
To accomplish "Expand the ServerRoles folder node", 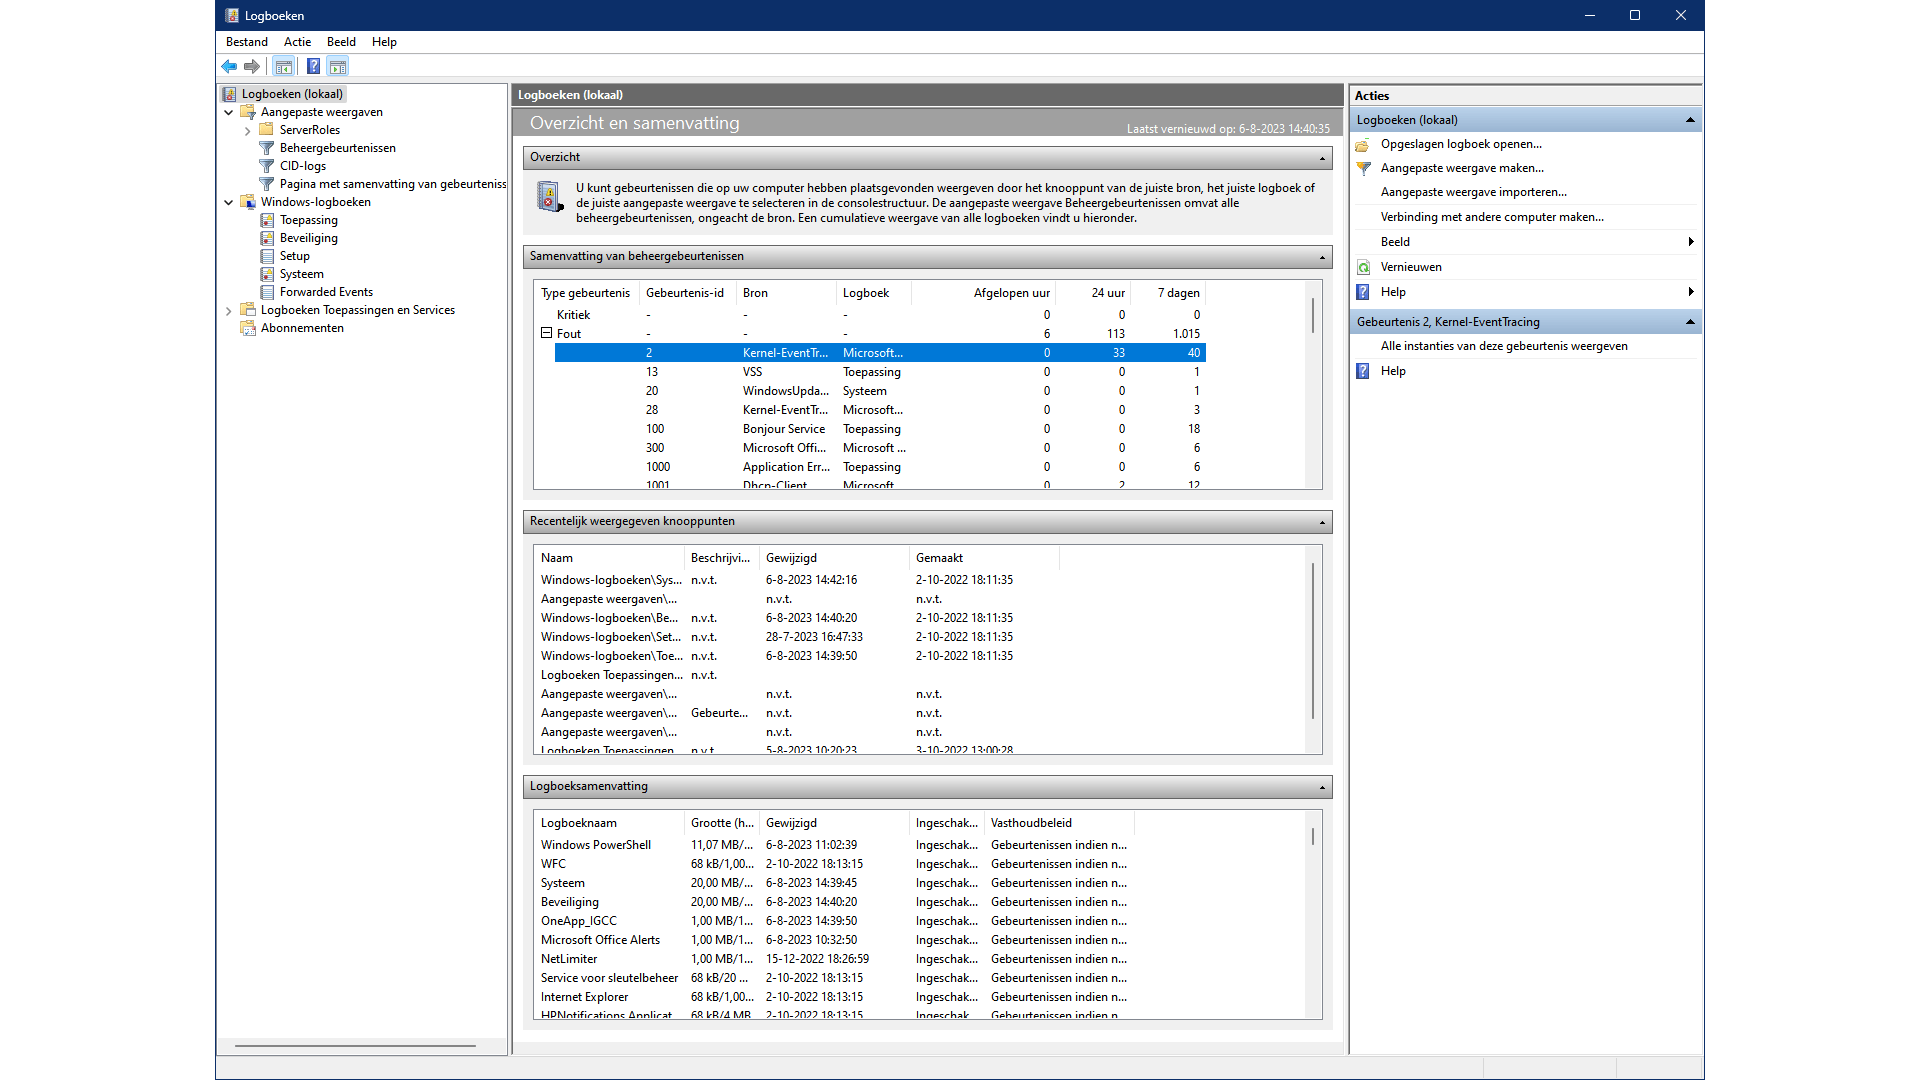I will click(248, 131).
